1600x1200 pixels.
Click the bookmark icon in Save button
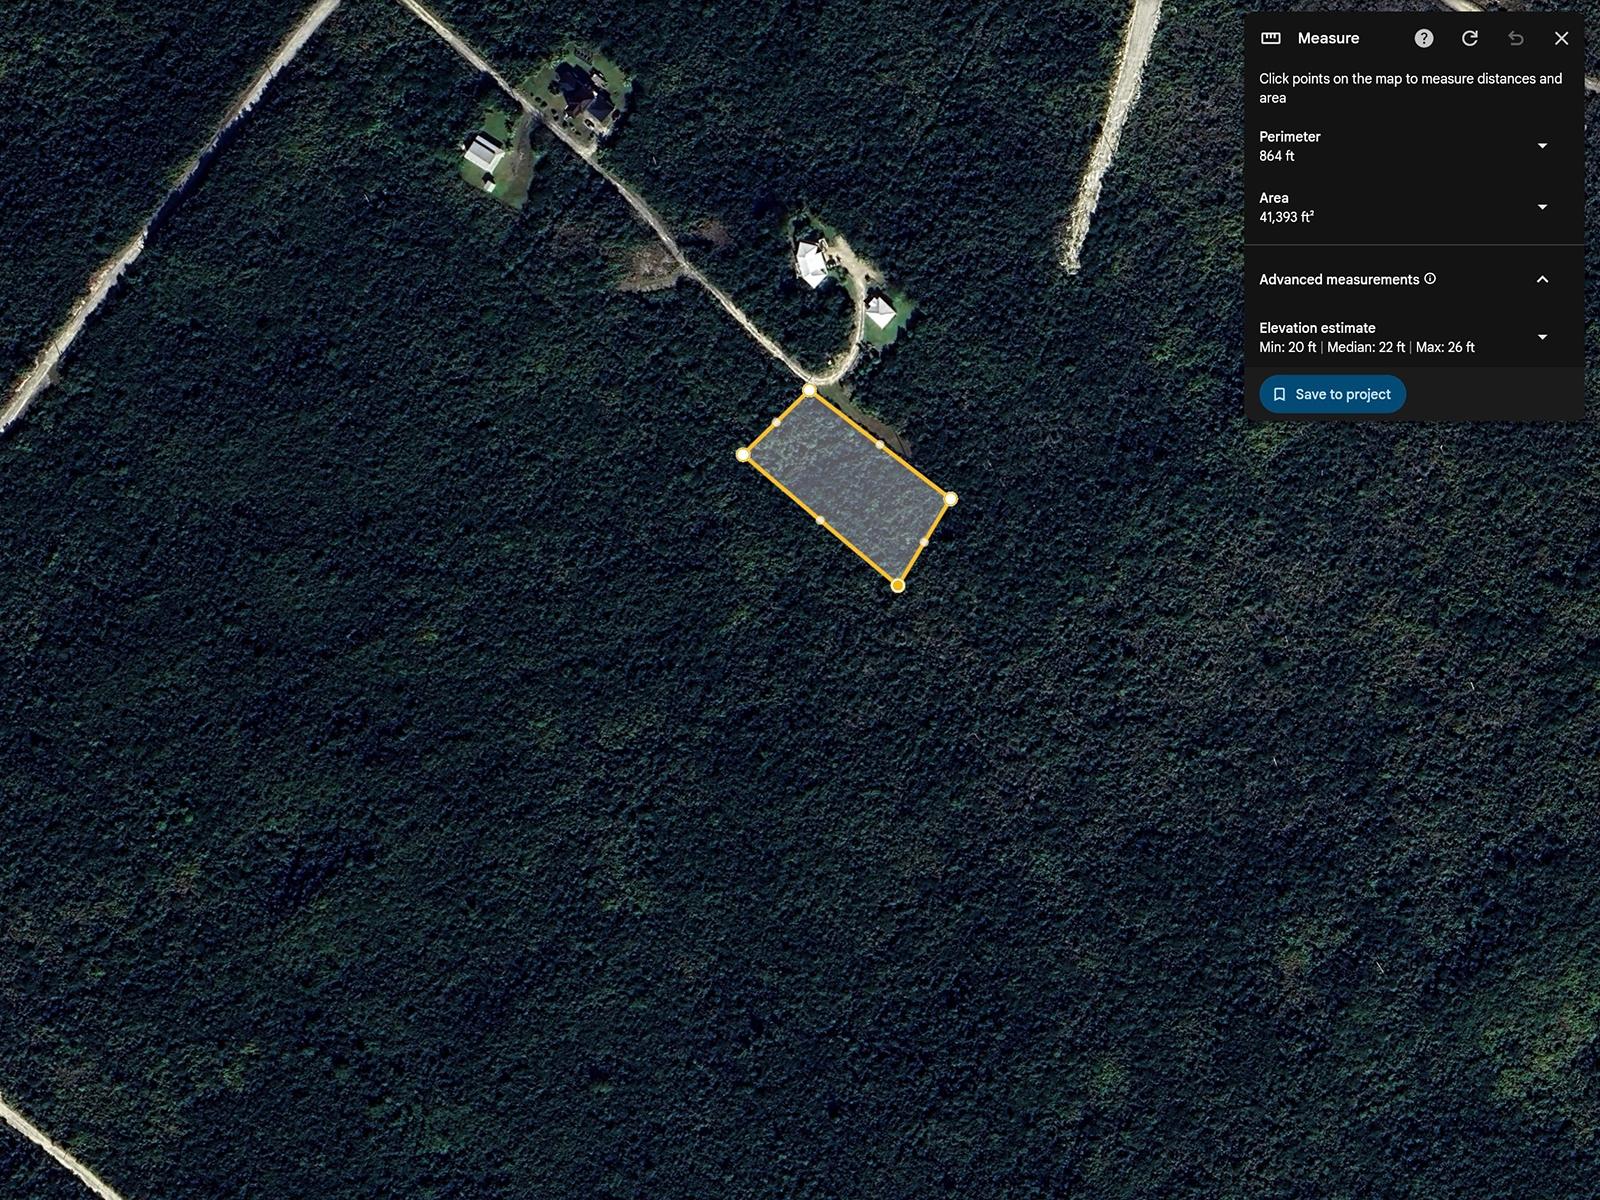click(1279, 394)
